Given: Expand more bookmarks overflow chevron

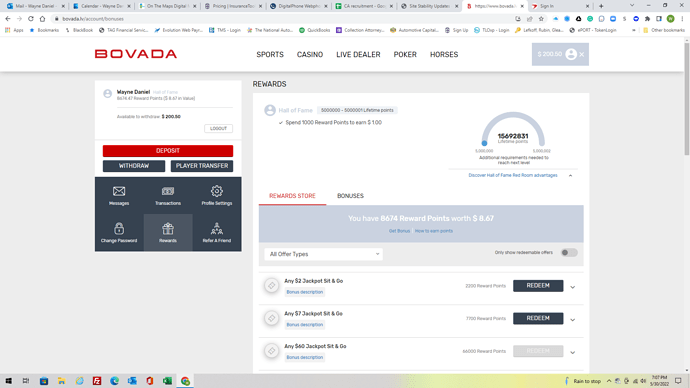Looking at the screenshot, I should pos(634,30).
